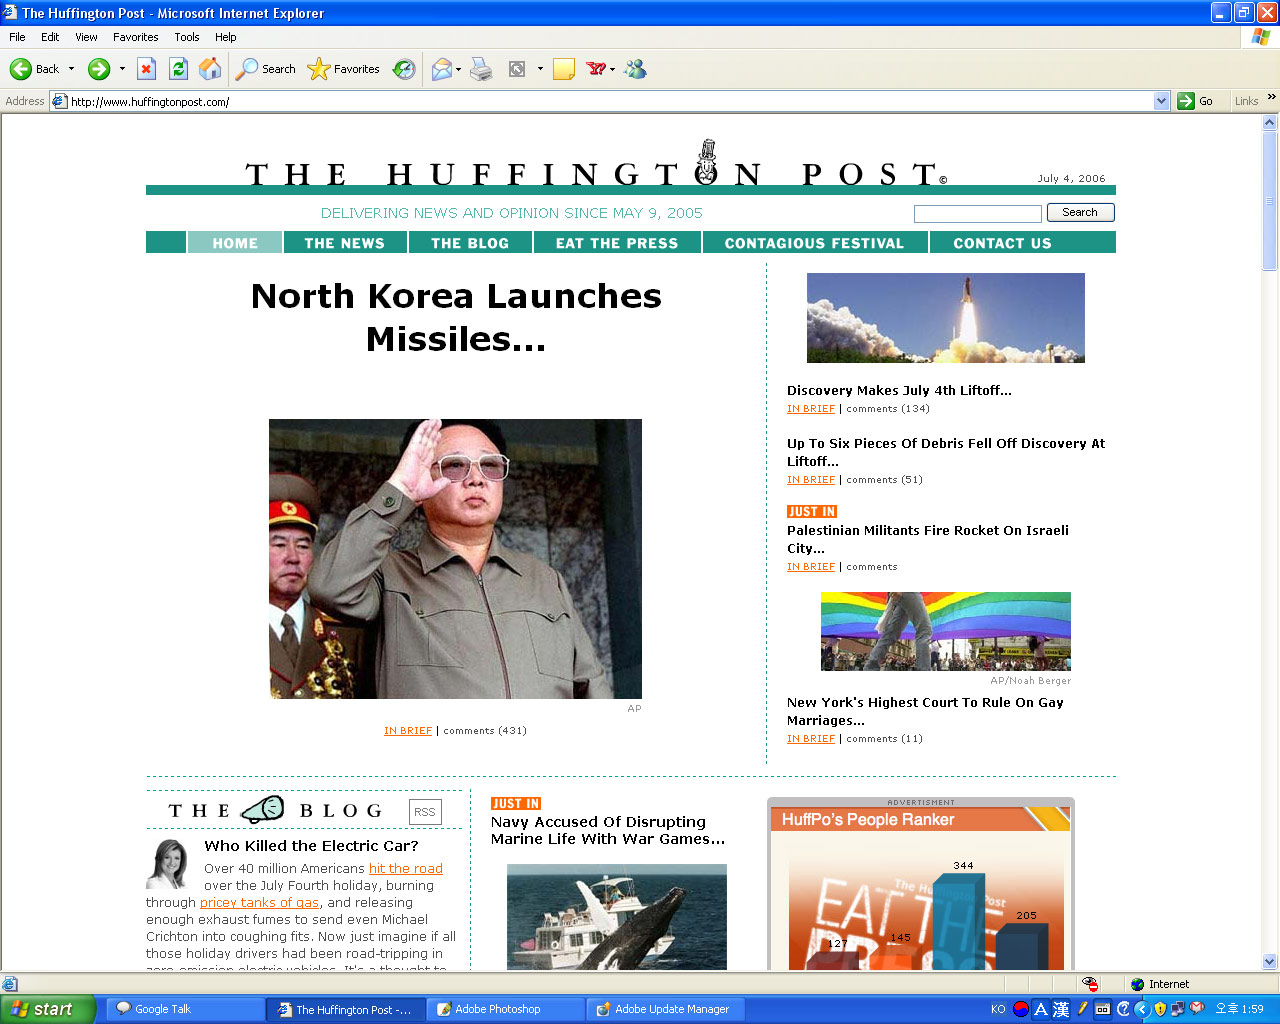Open Mail via the envelope toolbar icon
Viewport: 1280px width, 1024px height.
click(440, 69)
